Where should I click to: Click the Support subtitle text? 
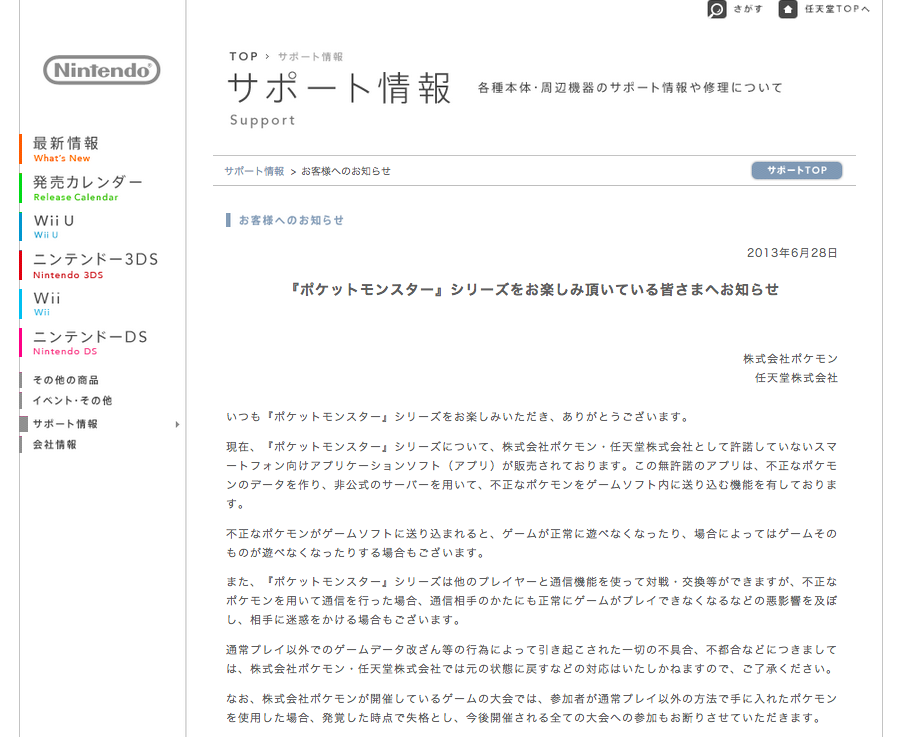tap(263, 120)
